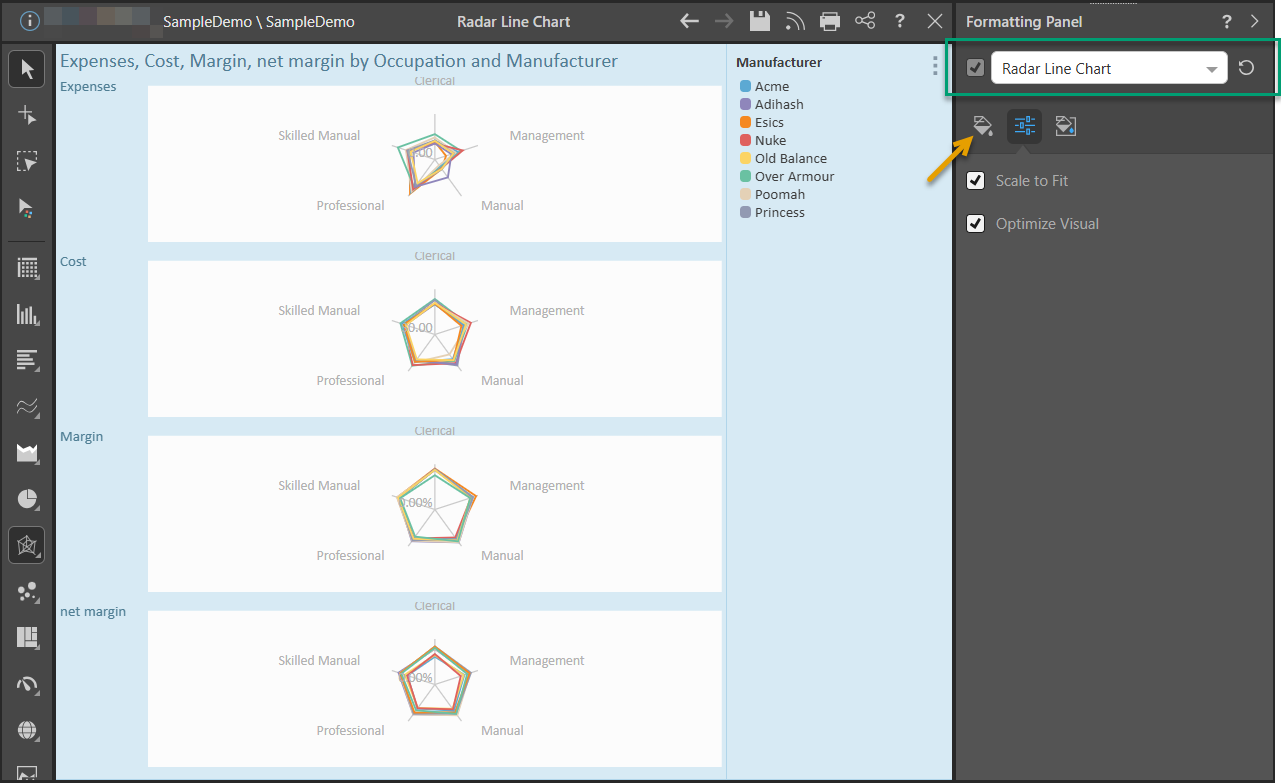Switch to the paint bucket formatting tab

(x=983, y=126)
